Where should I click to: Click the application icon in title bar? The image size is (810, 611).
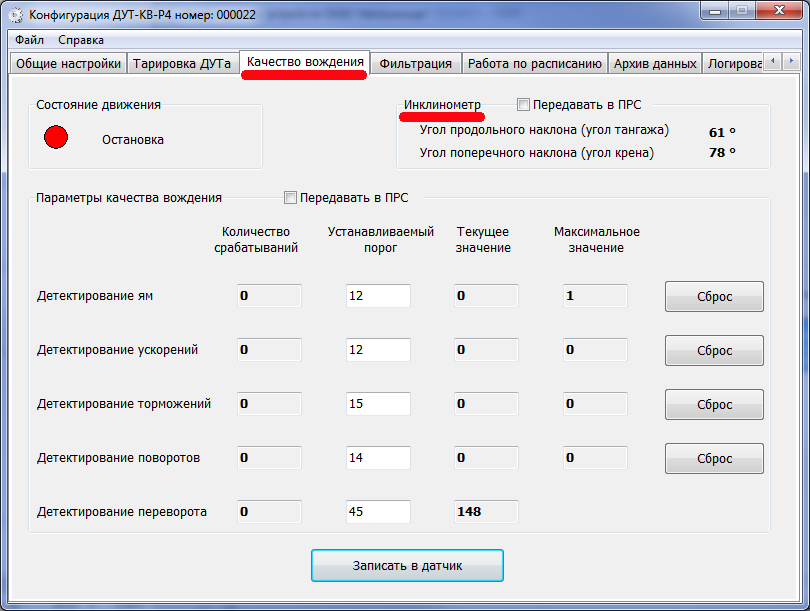(16, 15)
